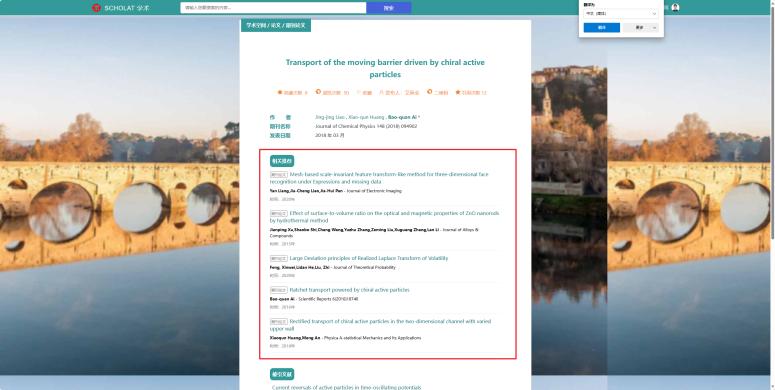Open the user avatar profile icon
This screenshot has height=390, width=775.
pos(675,7)
